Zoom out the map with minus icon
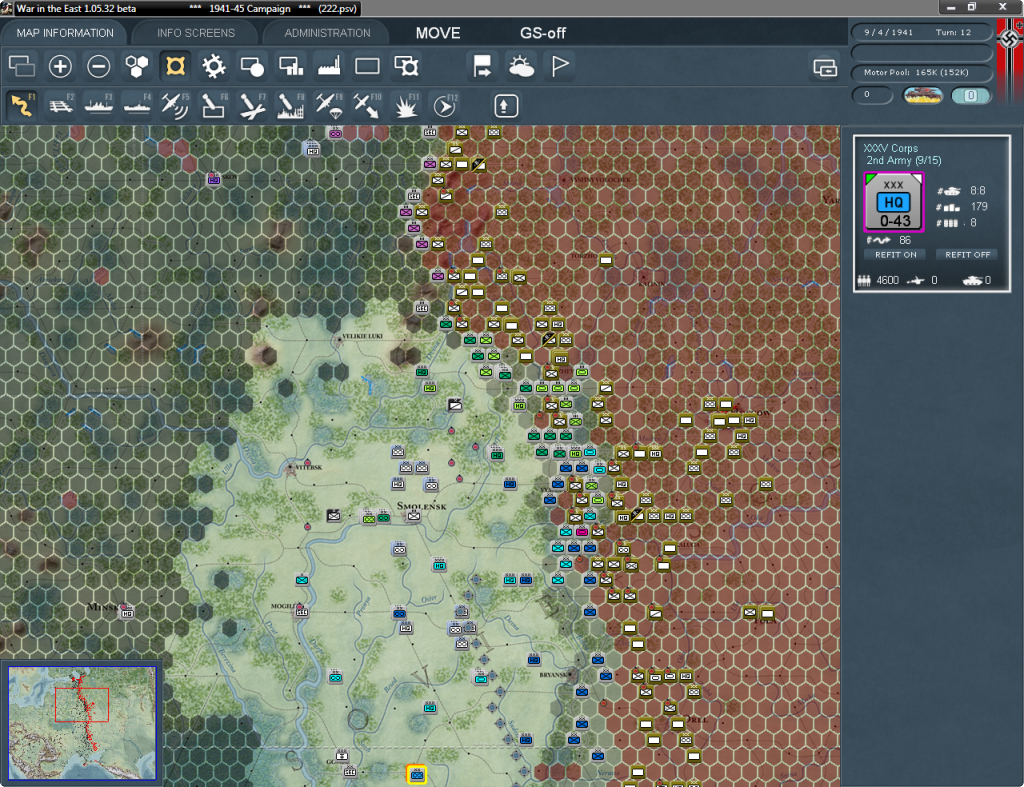The height and width of the screenshot is (787, 1024). [99, 66]
